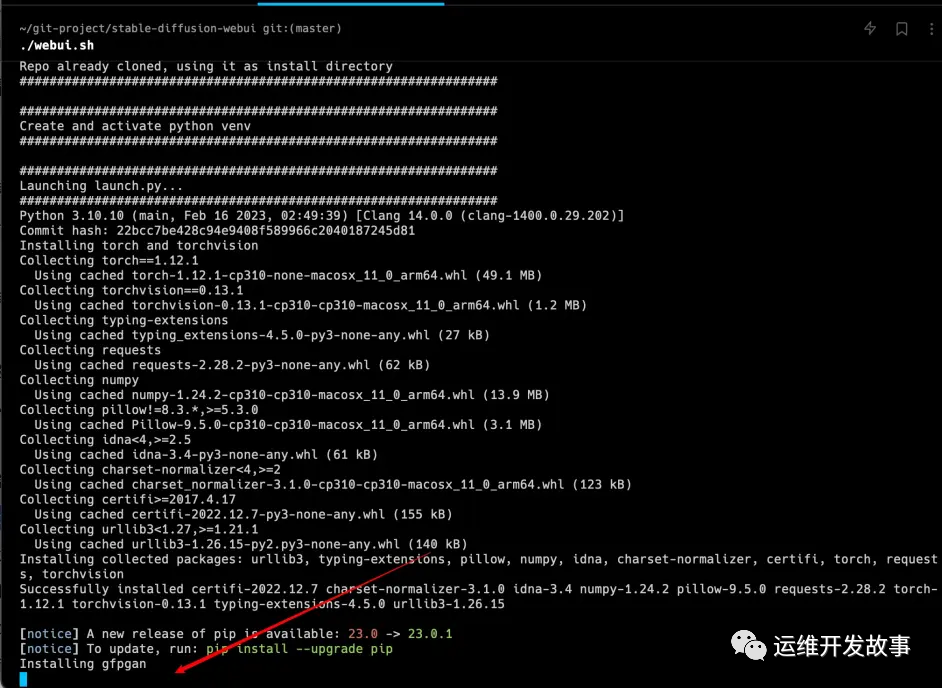
Task: Click the 'Installing collected packages: urllib3...' line
Action: [x=478, y=567]
